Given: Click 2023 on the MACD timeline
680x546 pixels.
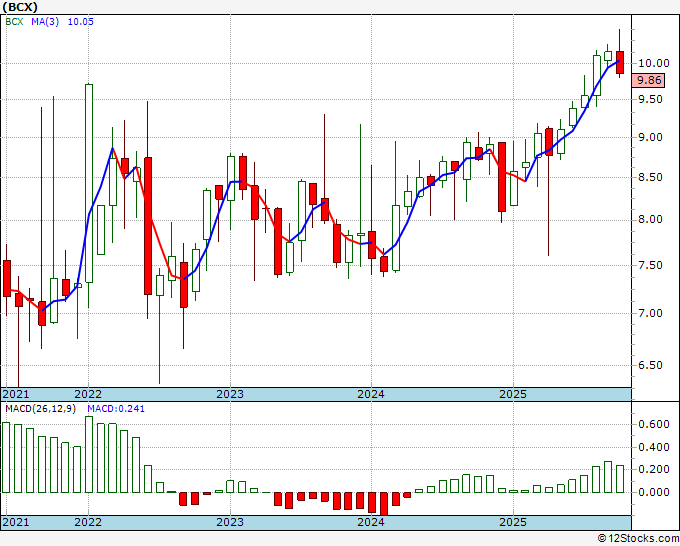Looking at the screenshot, I should click(x=230, y=522).
